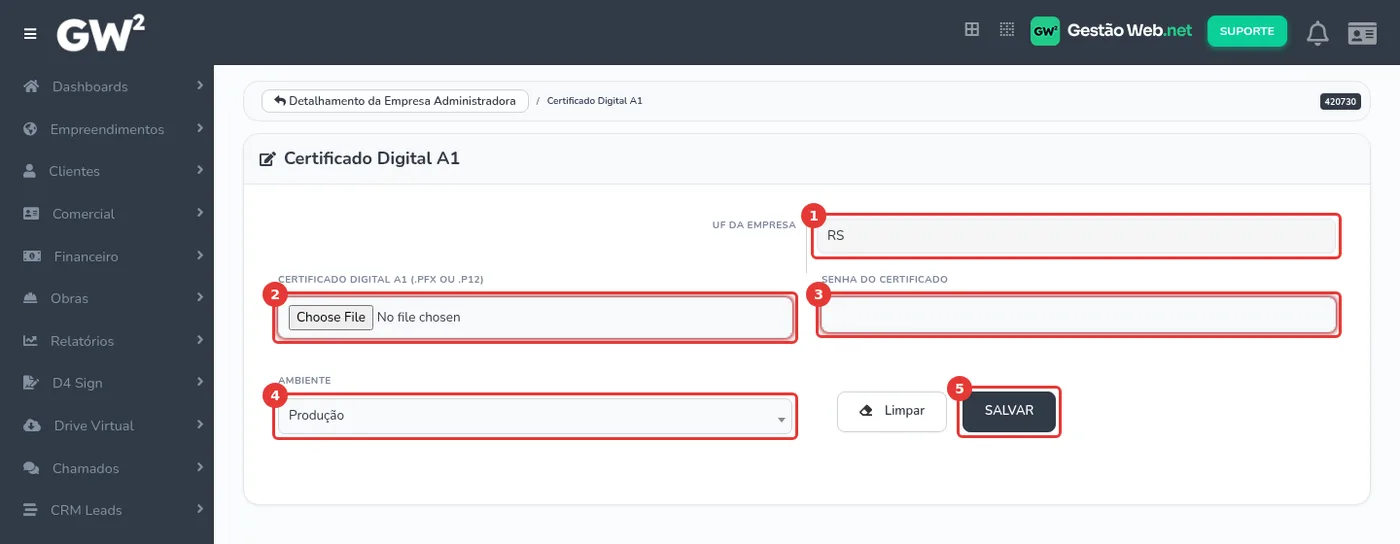Open the Relatórios sidebar item
This screenshot has width=1400, height=544.
[x=107, y=340]
